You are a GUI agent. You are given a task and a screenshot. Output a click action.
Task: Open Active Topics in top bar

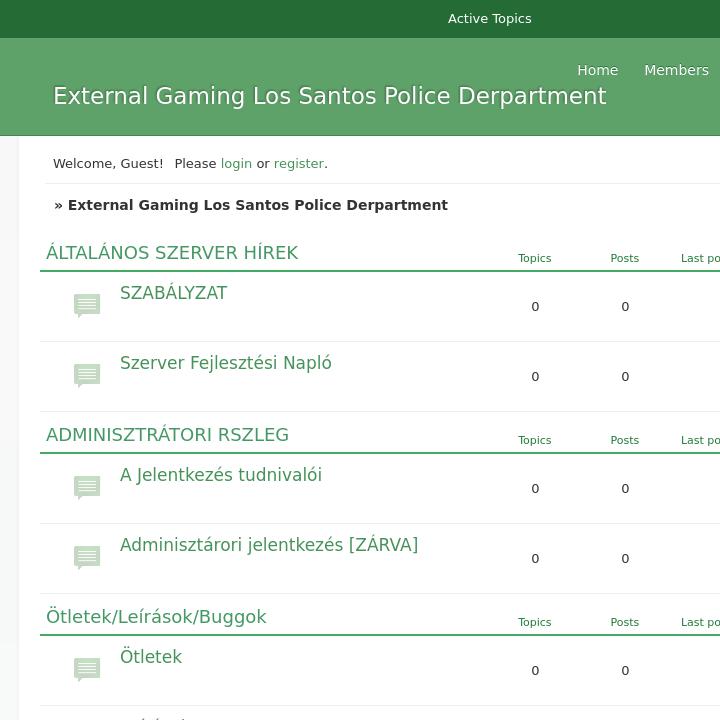coord(489,19)
